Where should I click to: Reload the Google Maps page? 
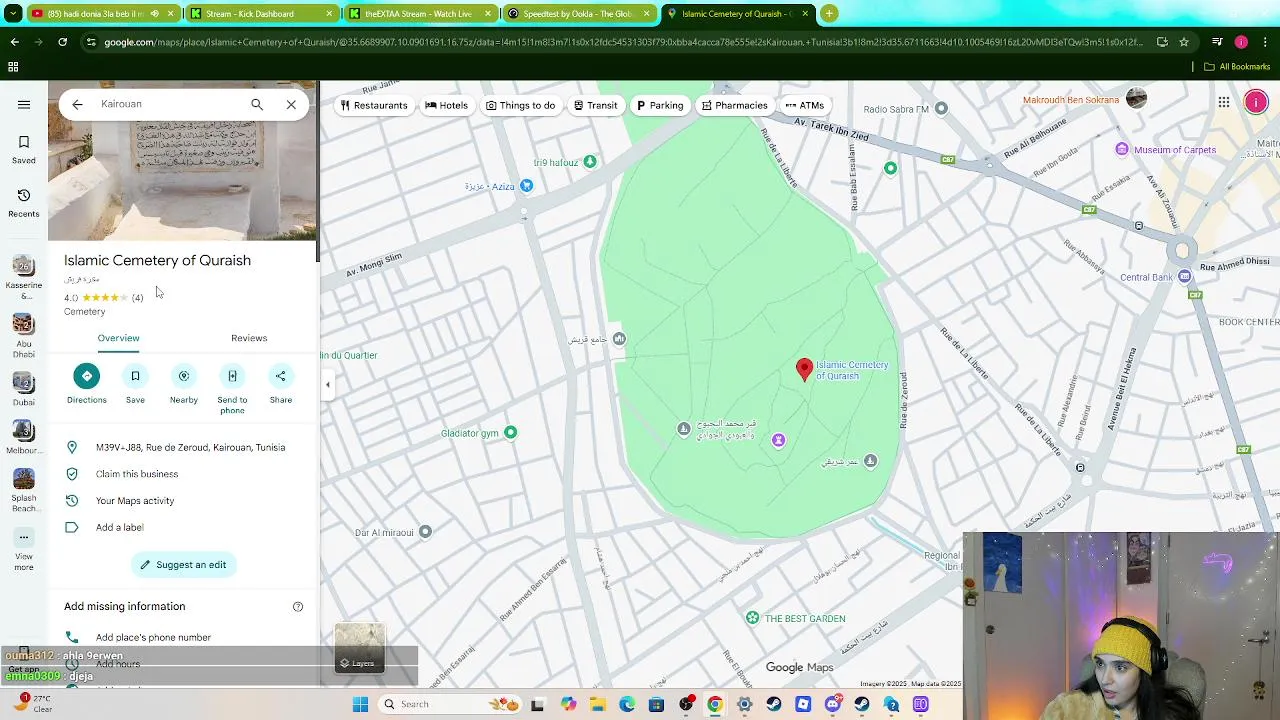tap(62, 42)
